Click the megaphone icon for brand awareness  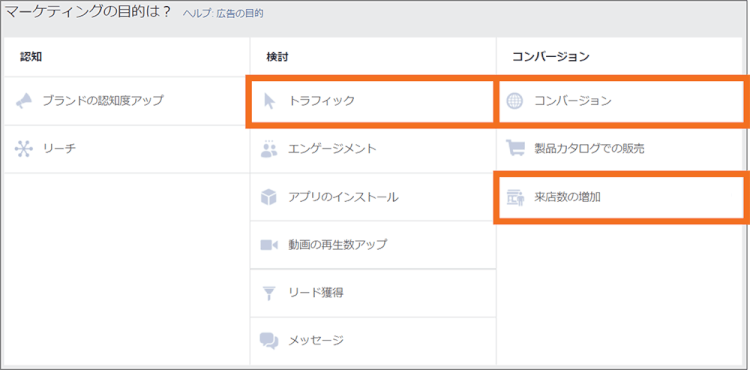point(24,101)
